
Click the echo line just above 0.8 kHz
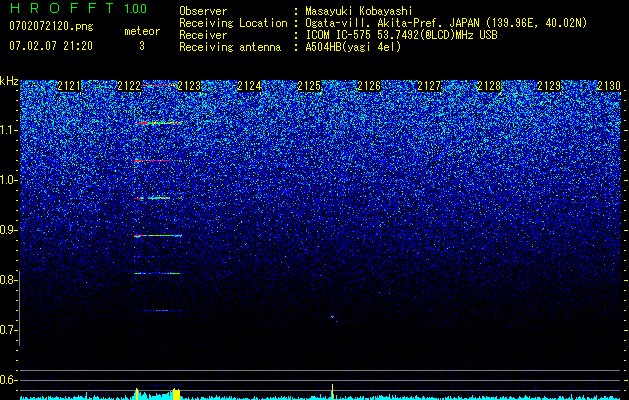point(158,273)
